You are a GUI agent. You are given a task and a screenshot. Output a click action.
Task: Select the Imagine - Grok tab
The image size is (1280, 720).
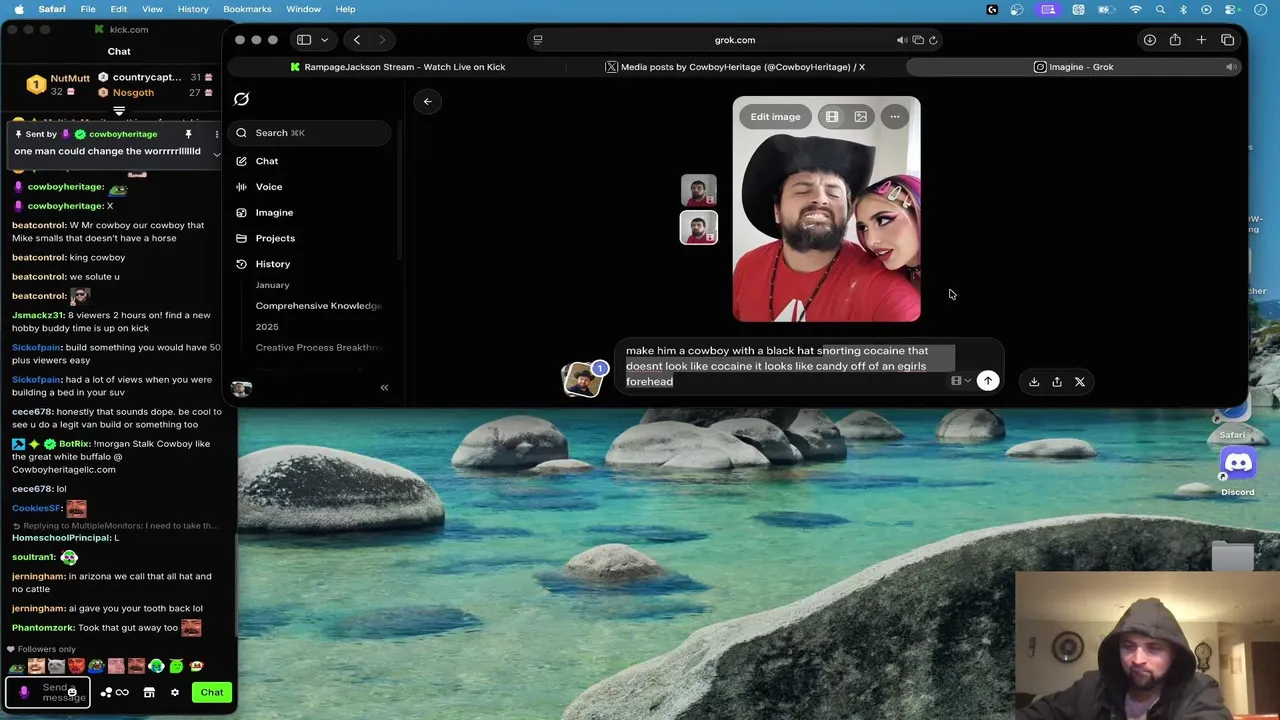point(1073,67)
